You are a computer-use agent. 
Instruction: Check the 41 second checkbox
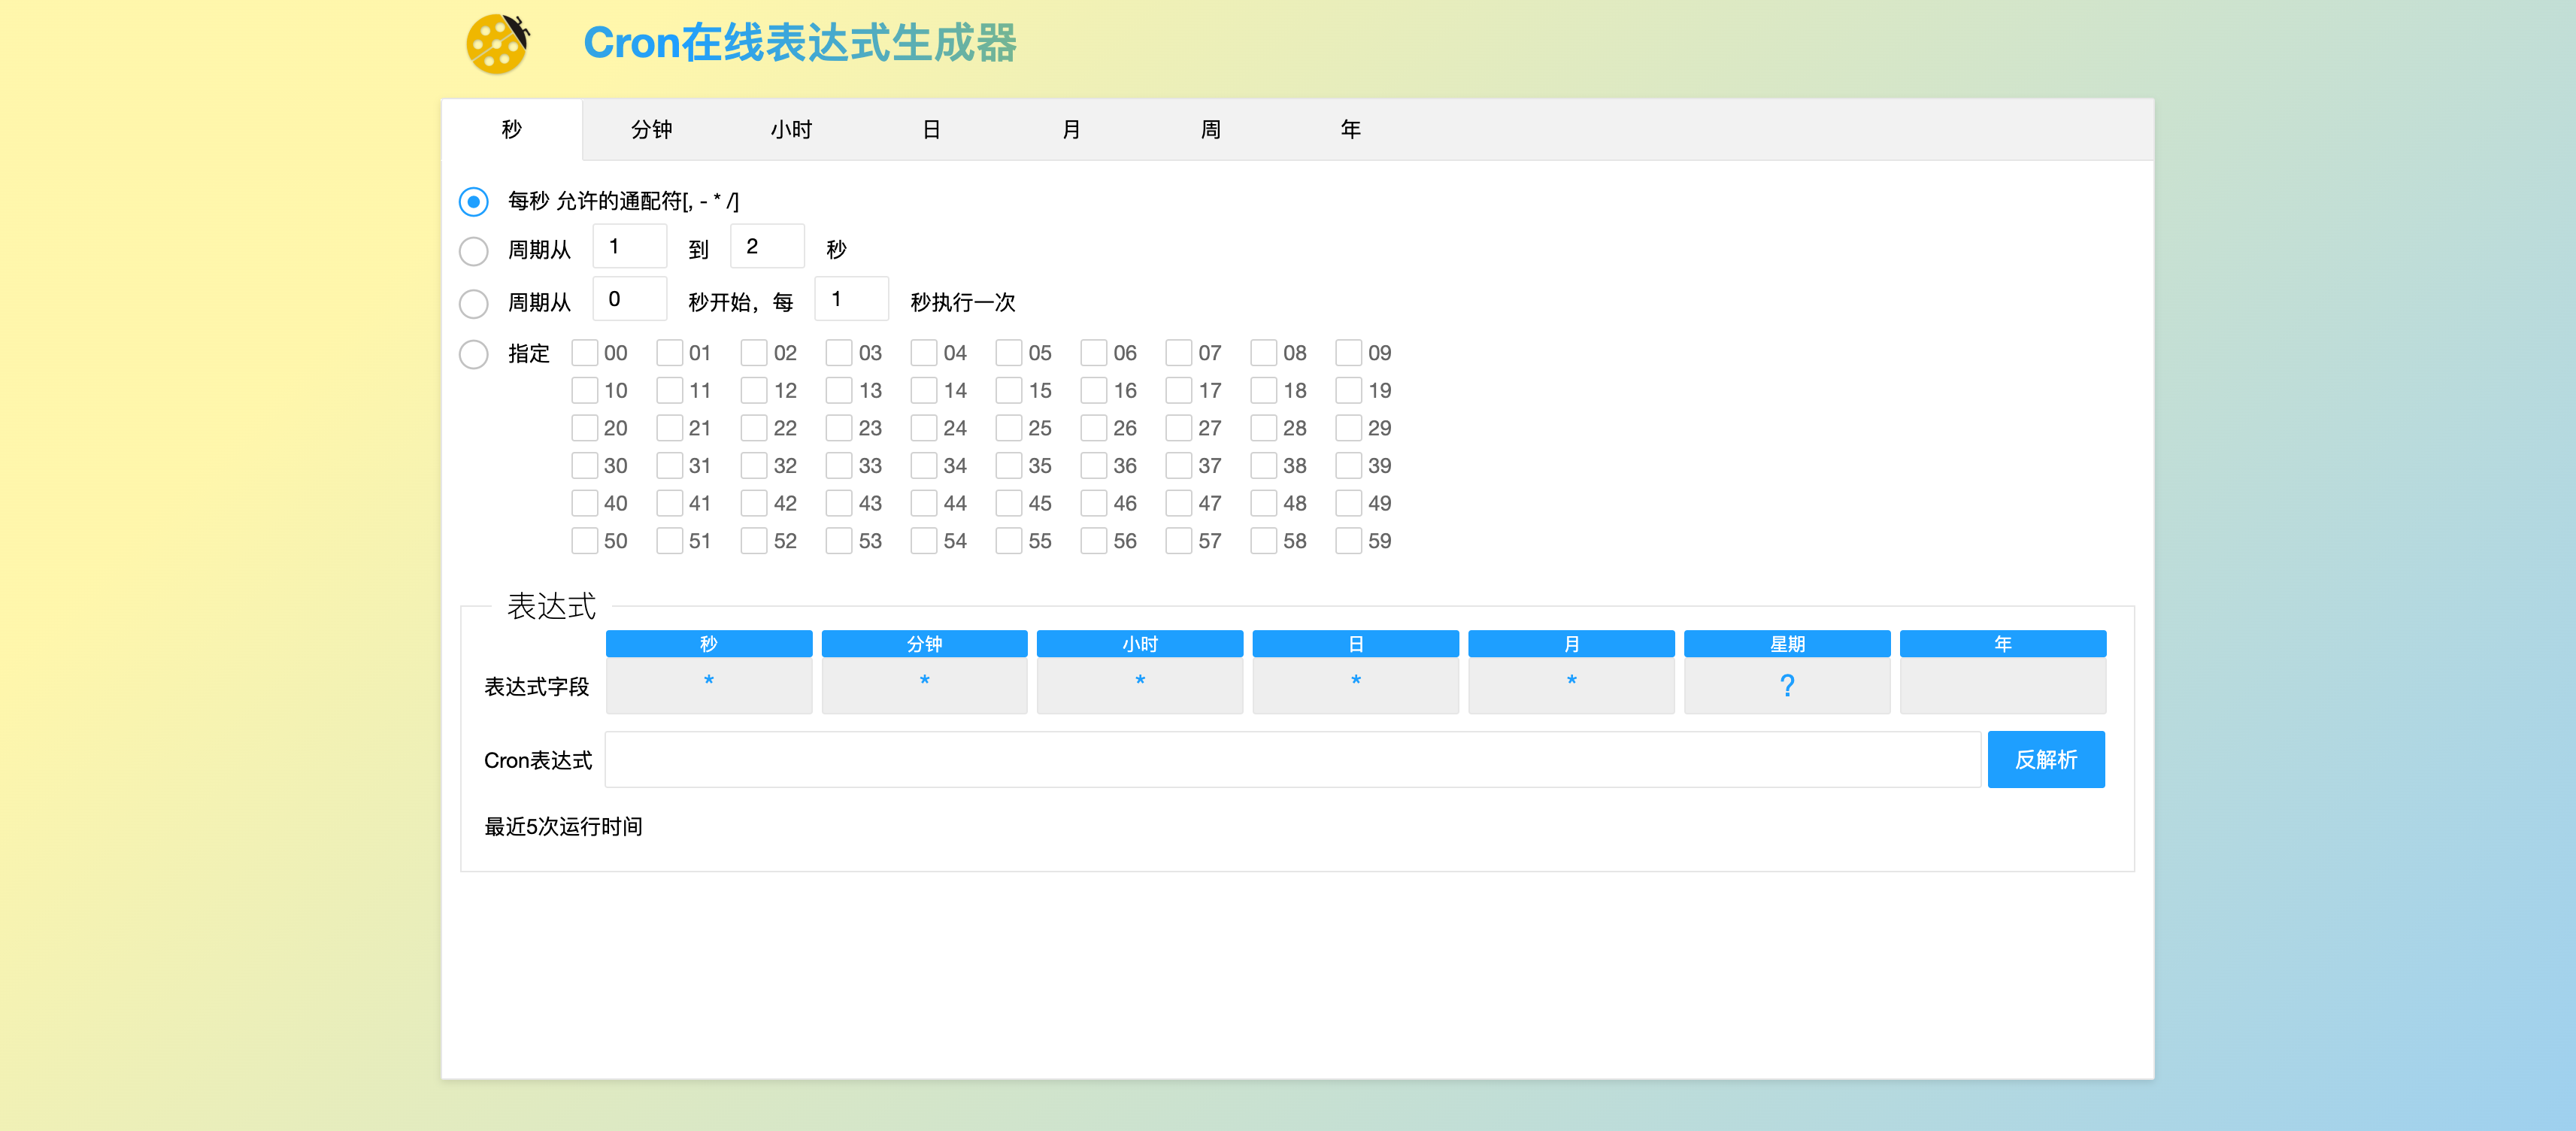click(x=669, y=503)
